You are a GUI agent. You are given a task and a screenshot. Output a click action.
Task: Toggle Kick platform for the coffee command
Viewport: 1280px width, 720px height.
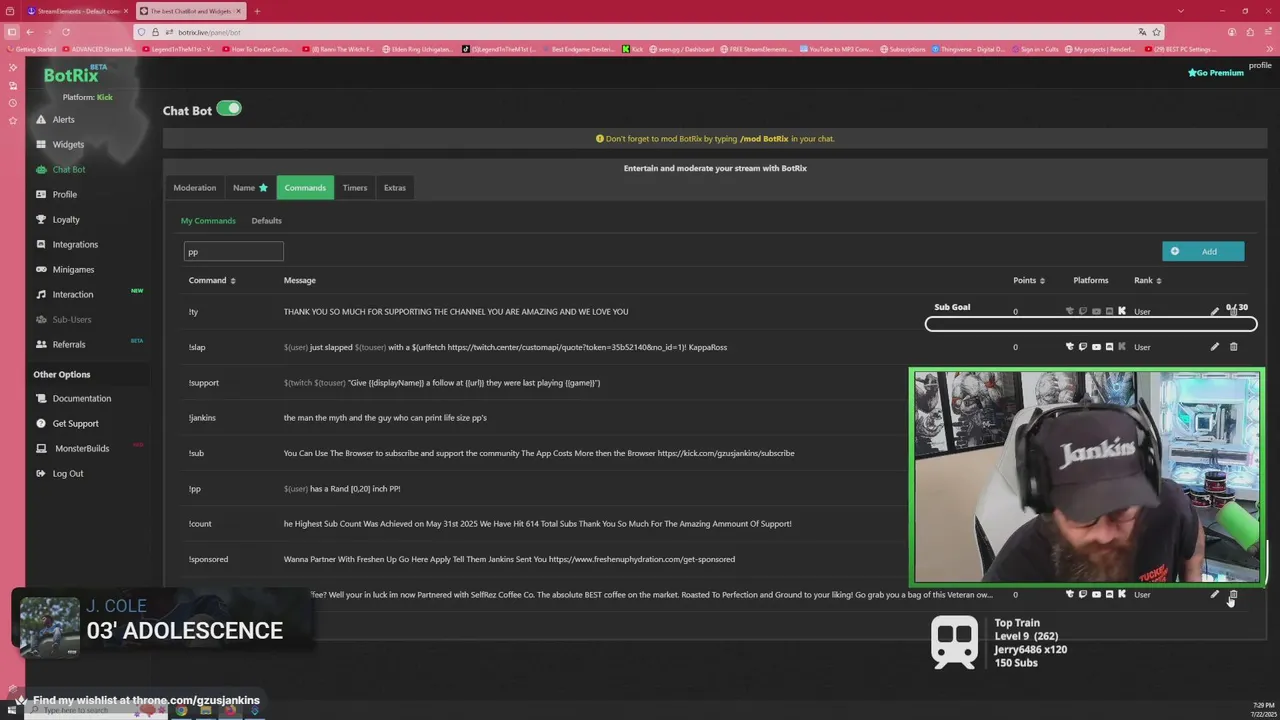coord(1122,594)
